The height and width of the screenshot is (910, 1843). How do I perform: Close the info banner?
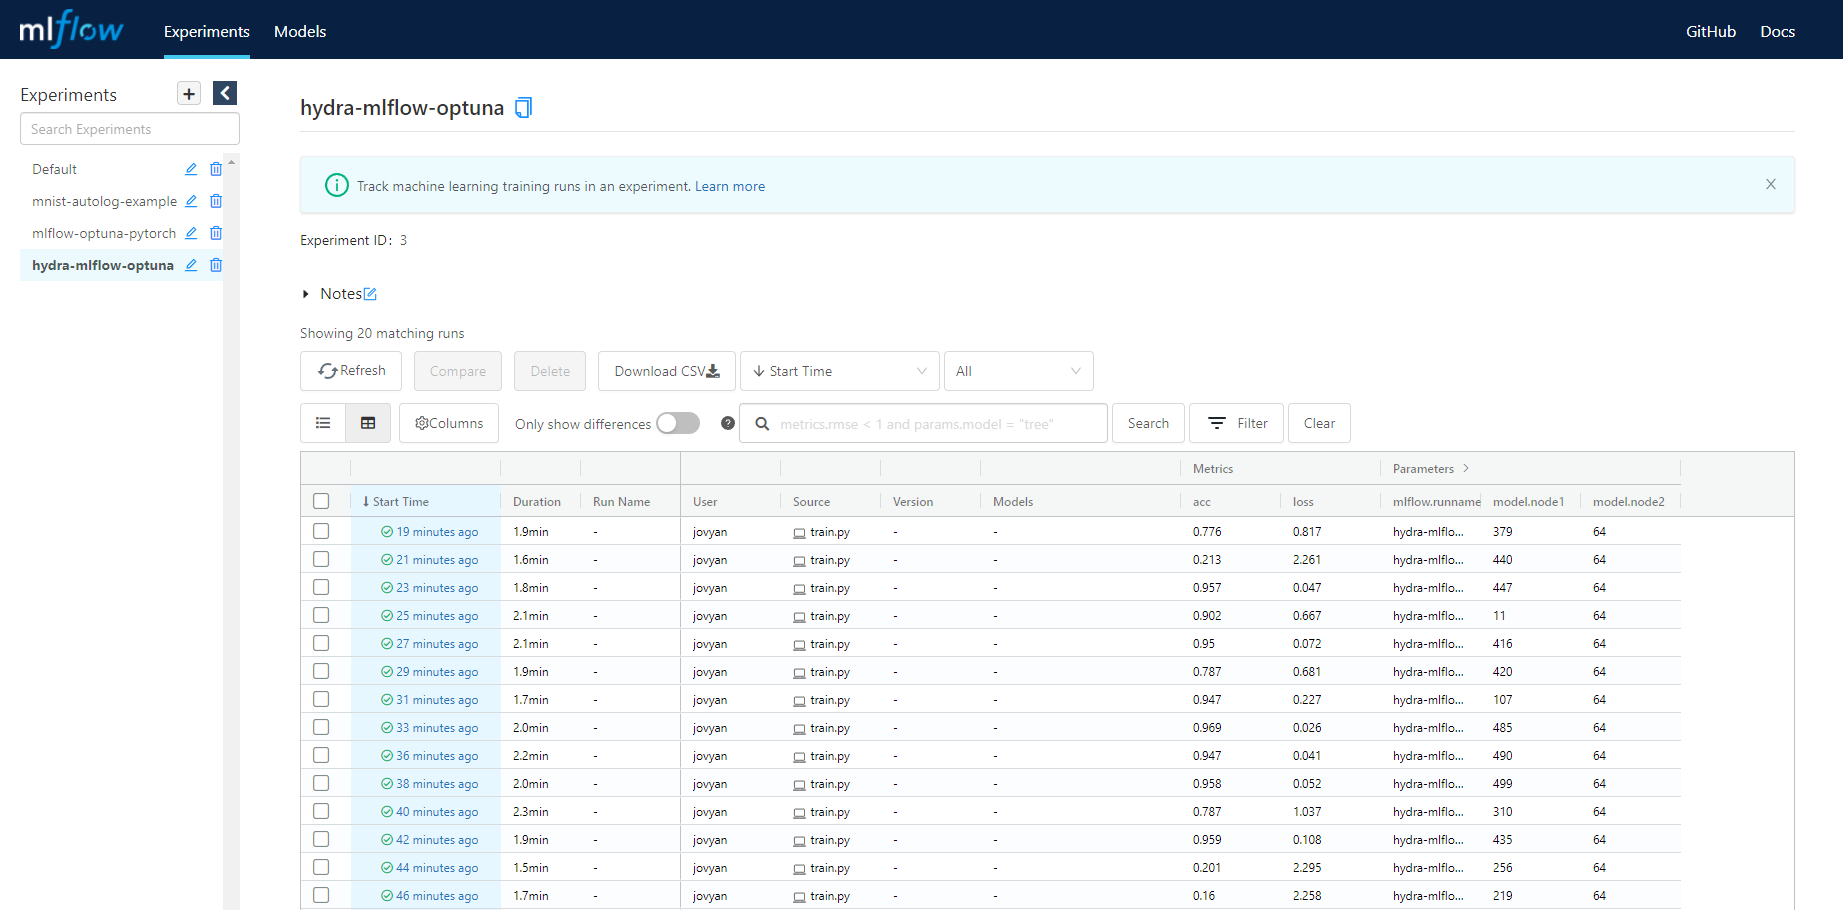1771,184
